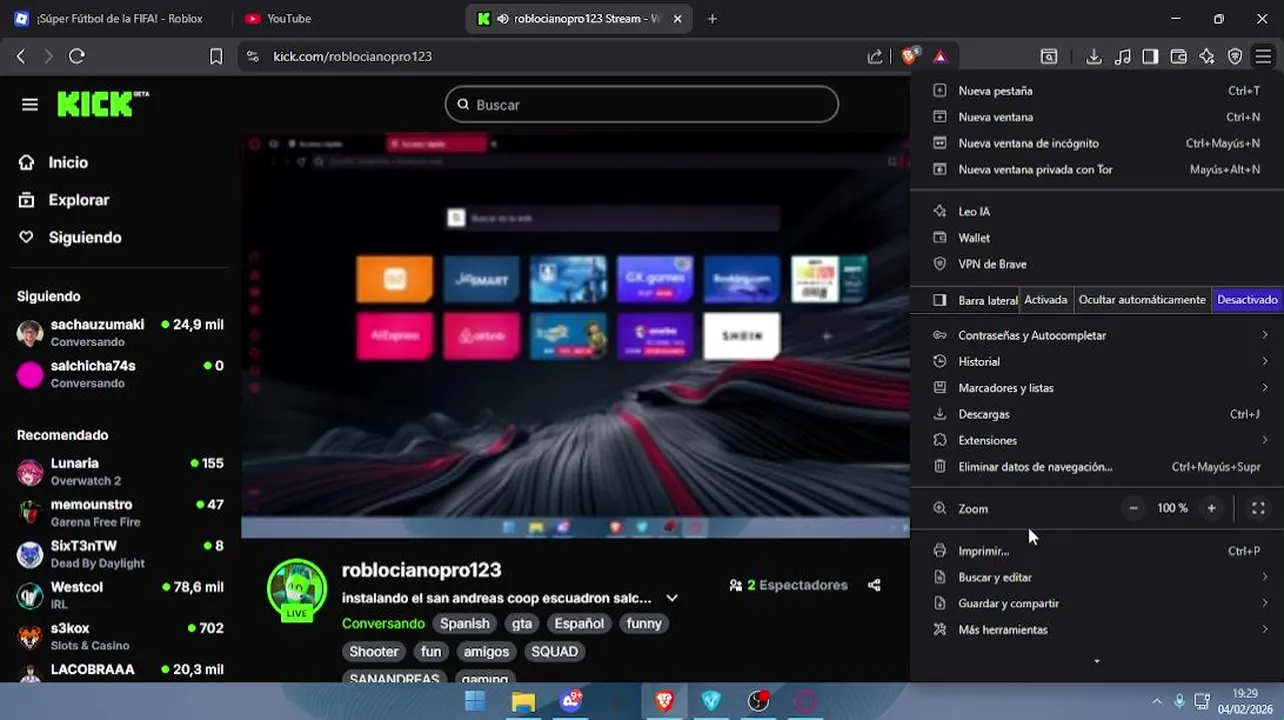The image size is (1284, 720).
Task: Open a new tab with plus button
Action: (x=712, y=18)
